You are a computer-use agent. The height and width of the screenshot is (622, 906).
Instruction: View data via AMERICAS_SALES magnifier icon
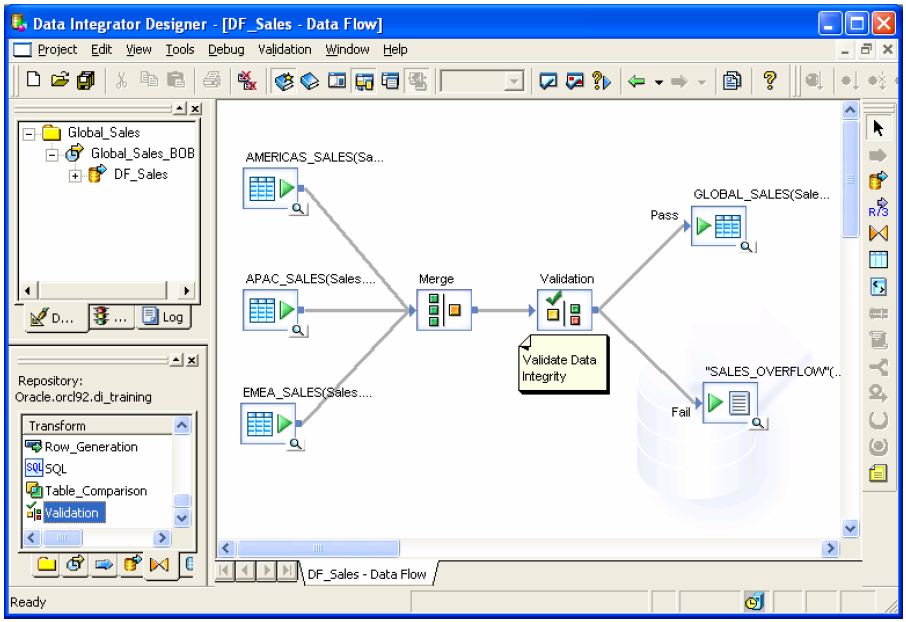pos(298,209)
